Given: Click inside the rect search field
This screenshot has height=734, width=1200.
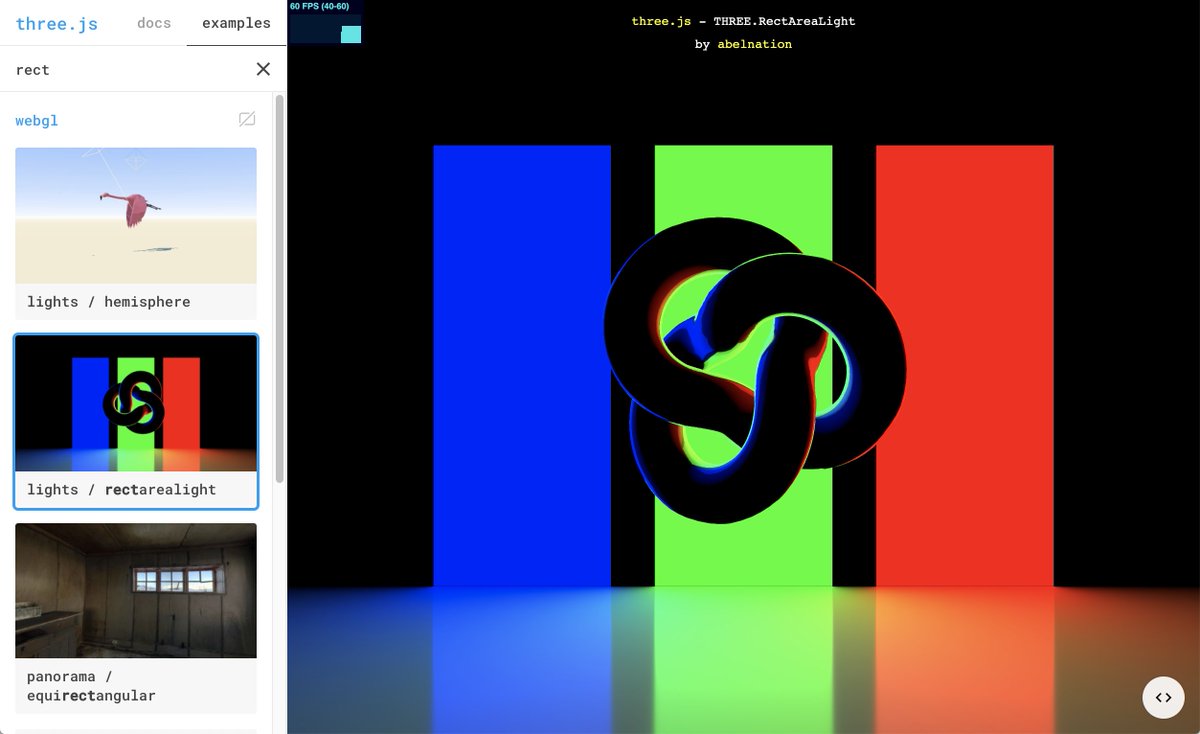Looking at the screenshot, I should tap(120, 69).
